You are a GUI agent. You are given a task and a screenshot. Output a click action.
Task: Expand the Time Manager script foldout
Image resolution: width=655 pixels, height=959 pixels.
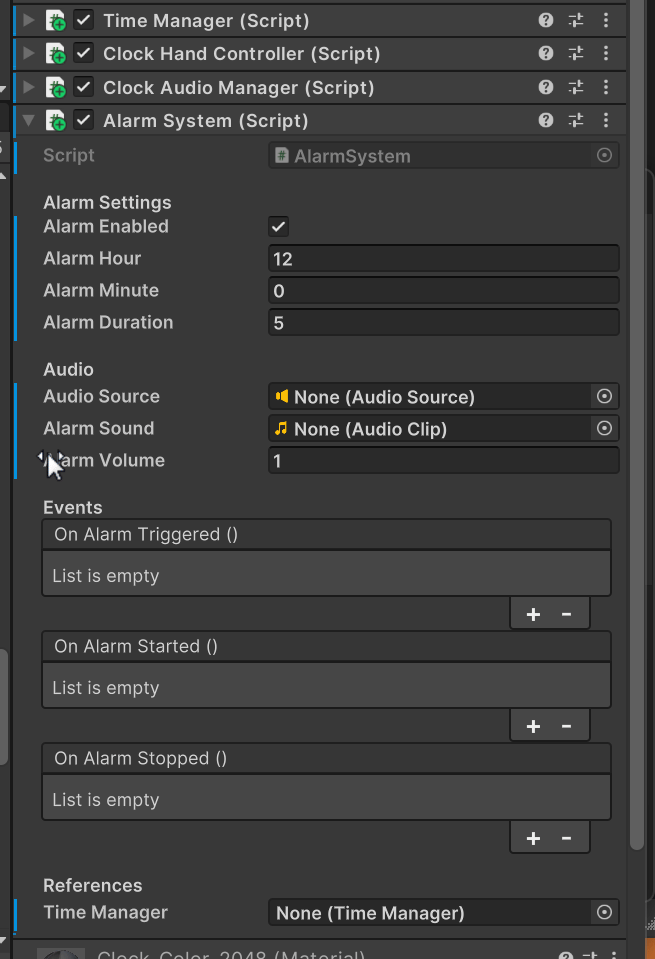[28, 20]
